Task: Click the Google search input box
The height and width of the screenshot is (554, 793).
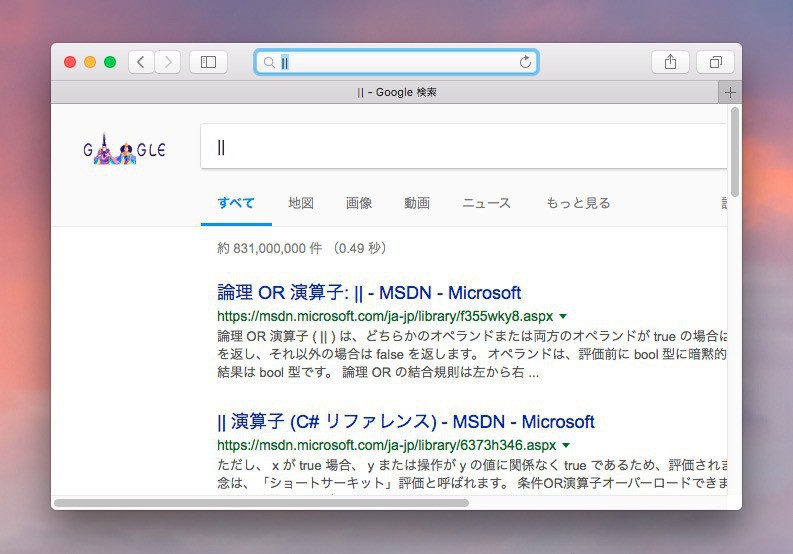Action: [x=464, y=146]
